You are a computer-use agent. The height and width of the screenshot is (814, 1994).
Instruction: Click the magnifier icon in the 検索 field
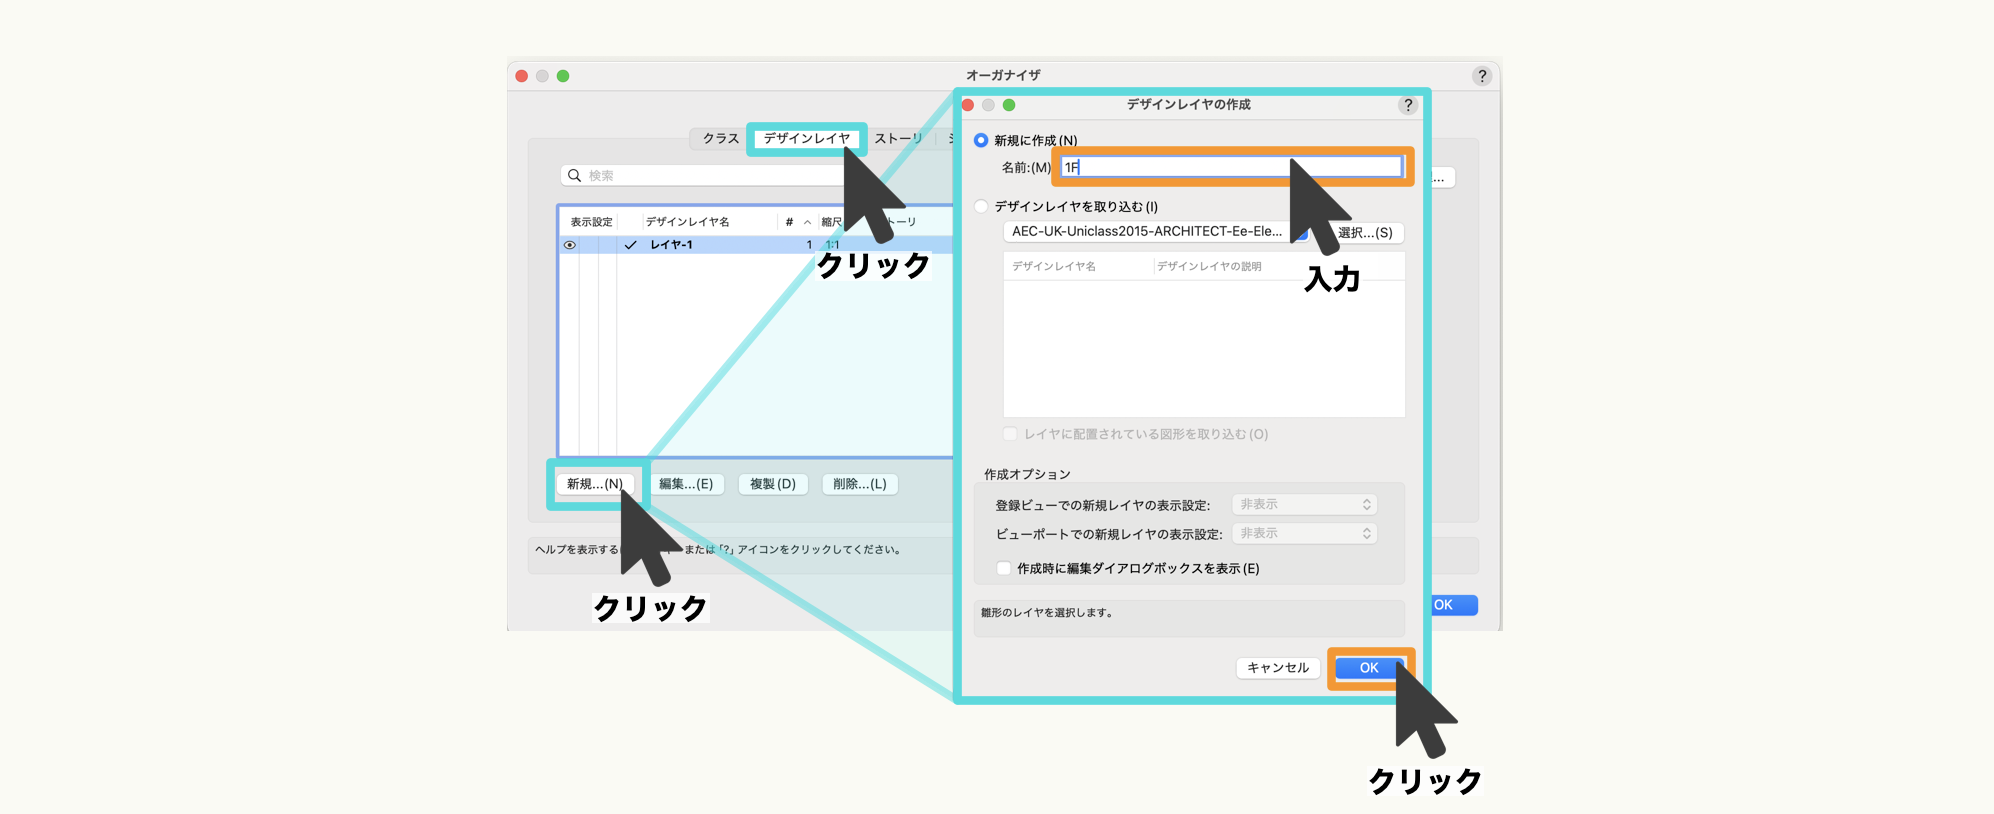coord(574,176)
